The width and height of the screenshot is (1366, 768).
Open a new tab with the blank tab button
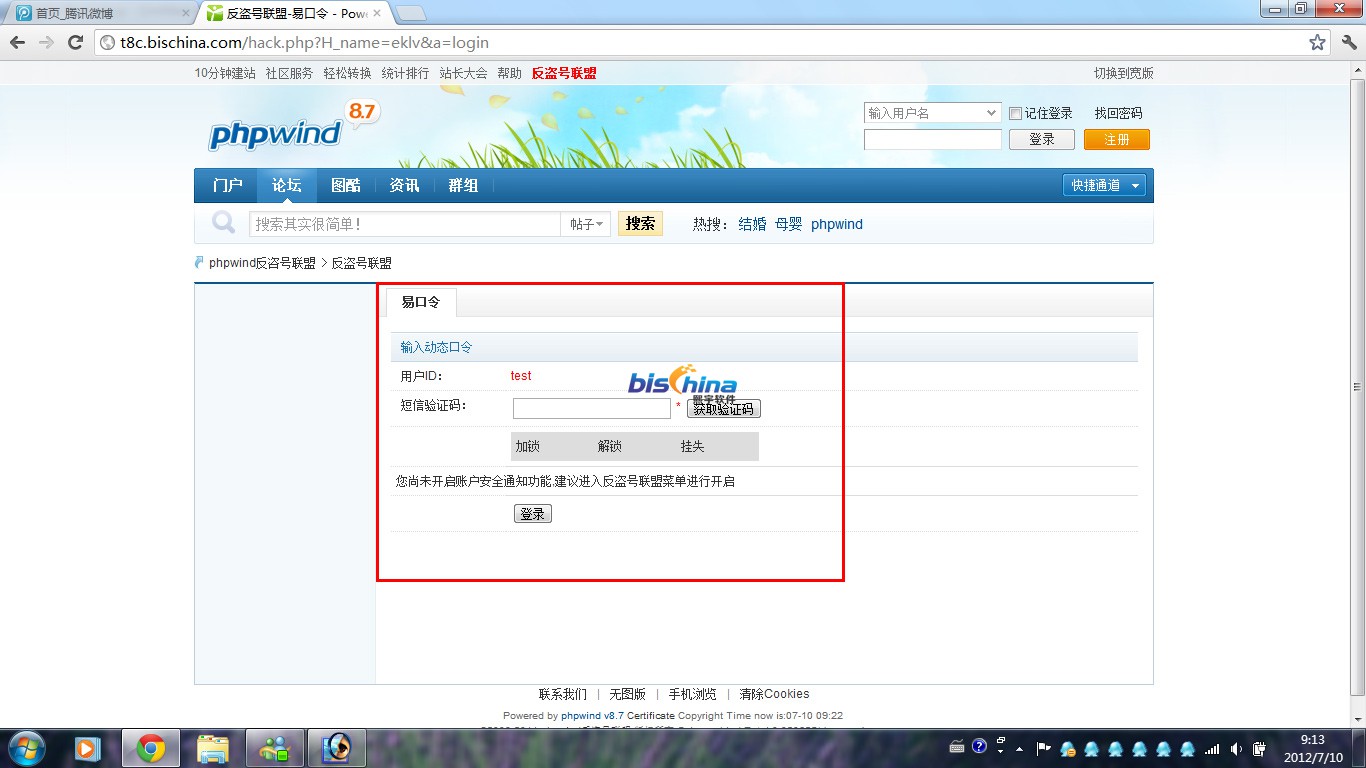pyautogui.click(x=411, y=13)
